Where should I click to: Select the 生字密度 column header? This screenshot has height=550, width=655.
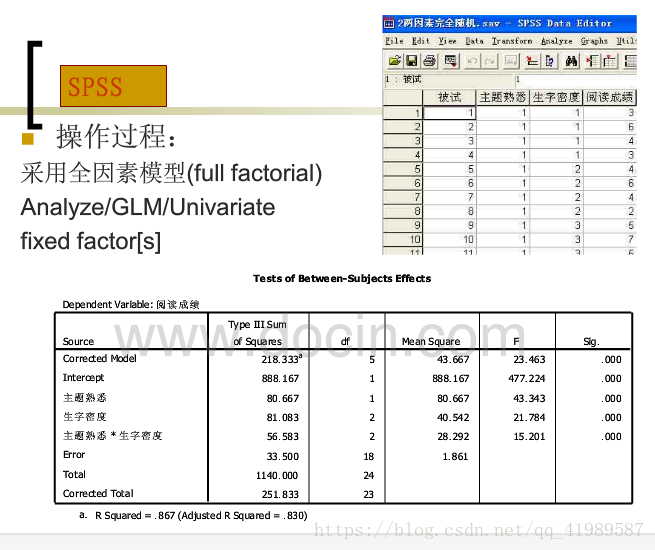[x=556, y=97]
